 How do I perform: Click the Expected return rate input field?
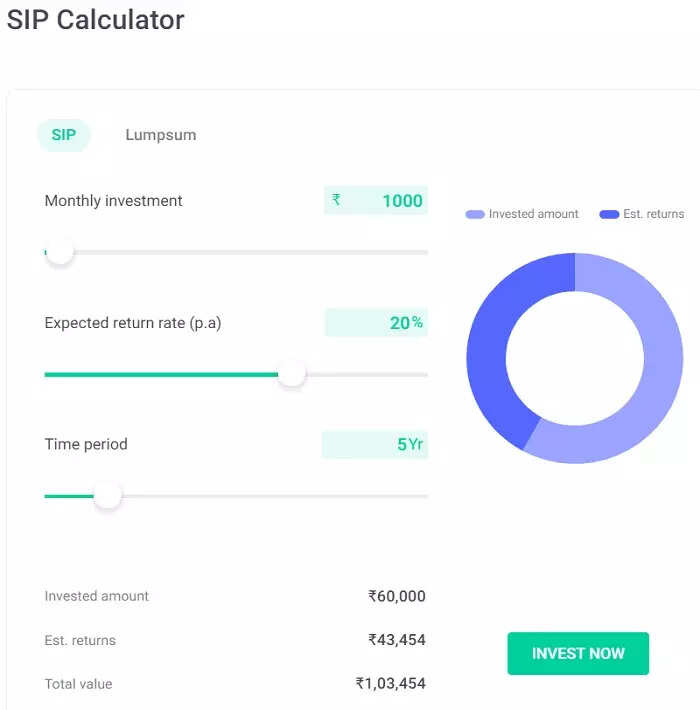376,323
